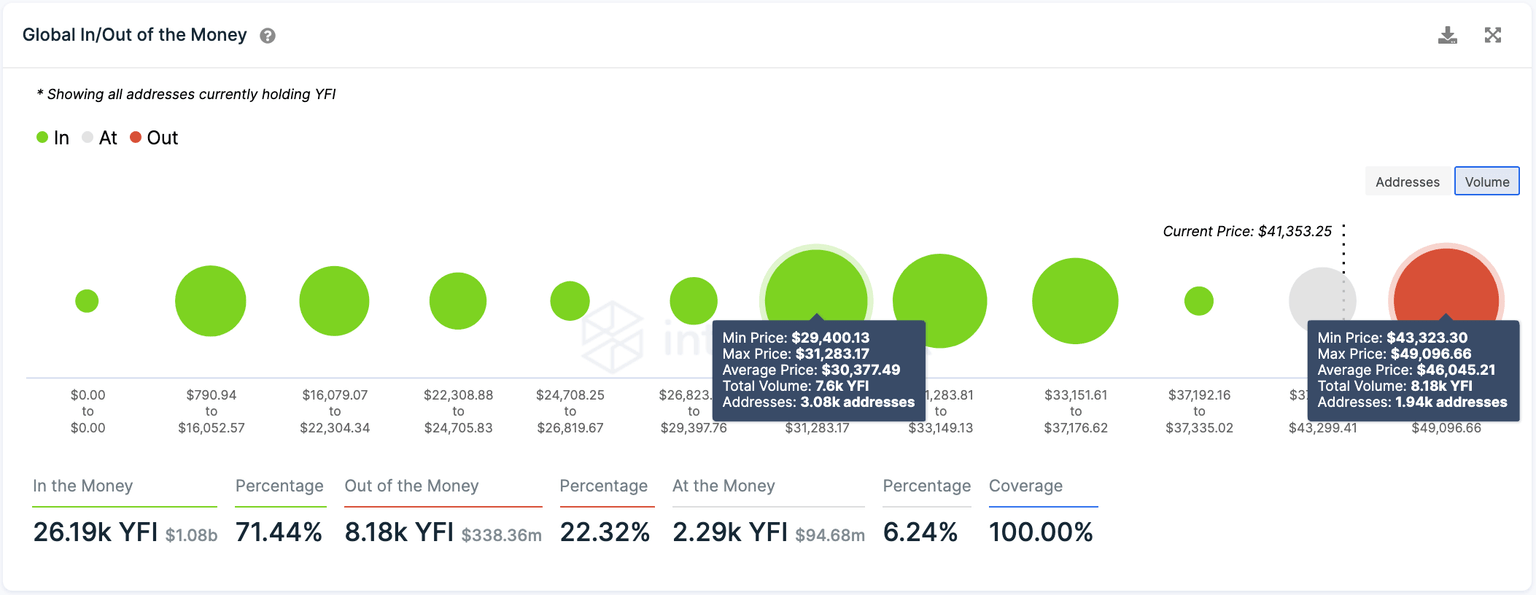Open the fullscreen expand icon
The width and height of the screenshot is (1536, 595).
click(x=1493, y=34)
